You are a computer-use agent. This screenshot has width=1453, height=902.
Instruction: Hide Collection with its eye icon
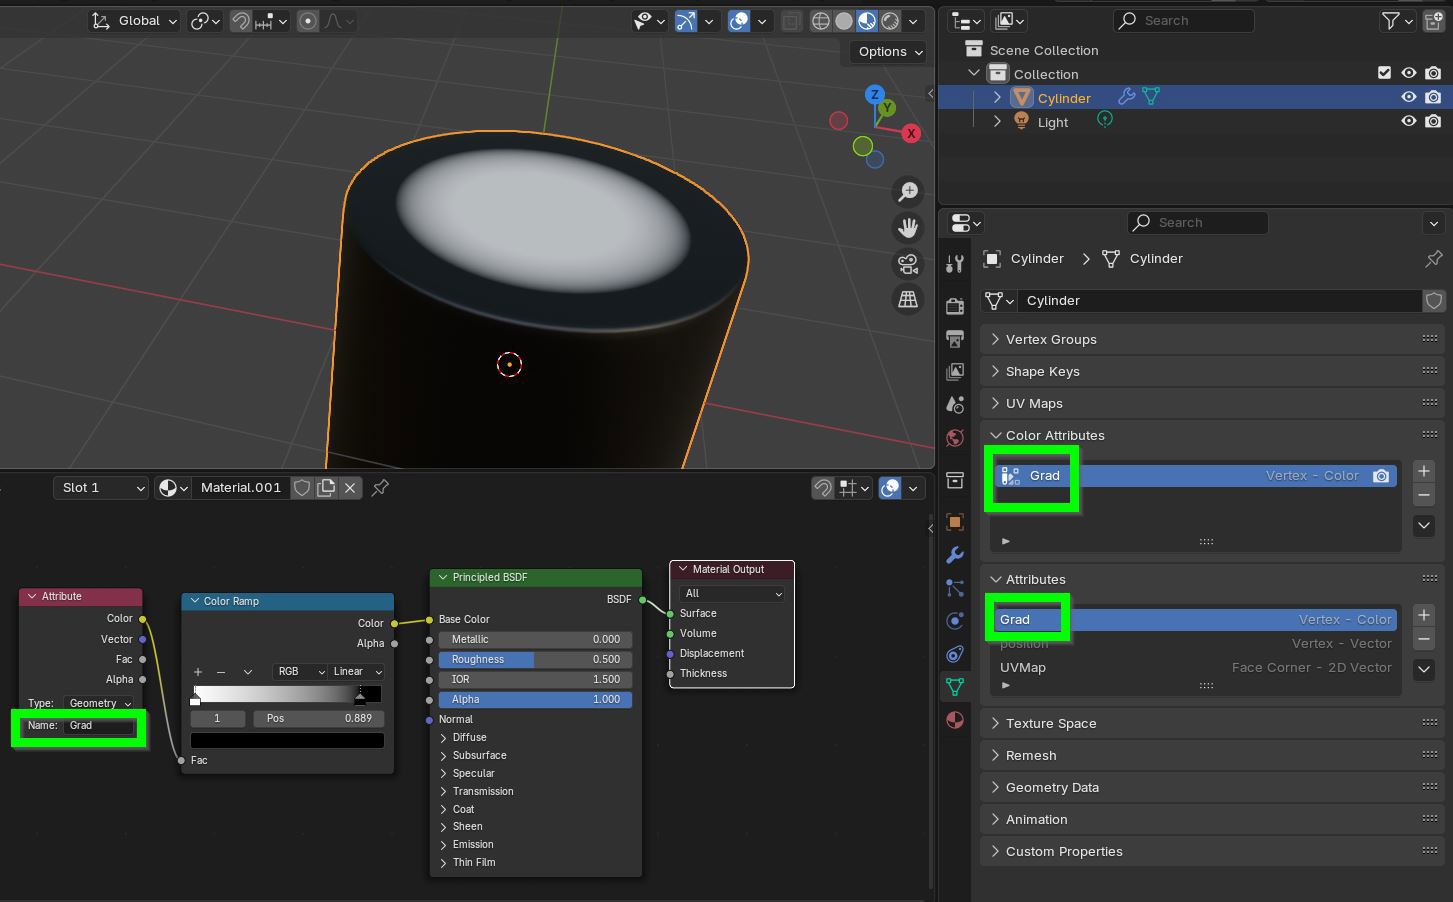1409,73
